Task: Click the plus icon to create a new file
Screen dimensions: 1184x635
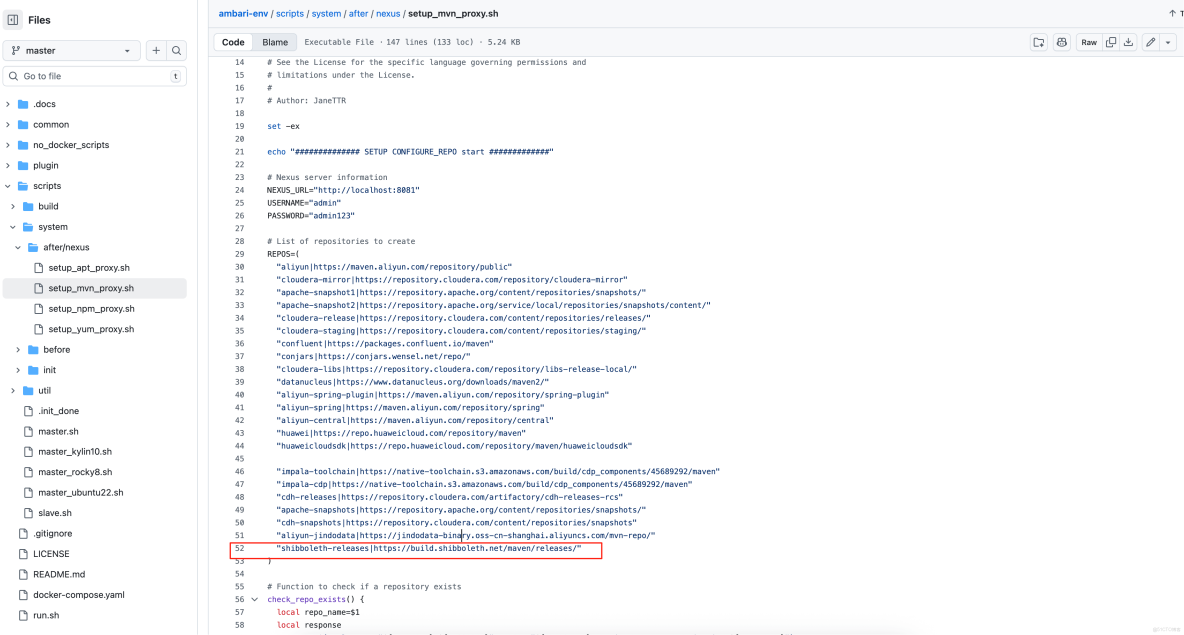Action: (x=155, y=50)
